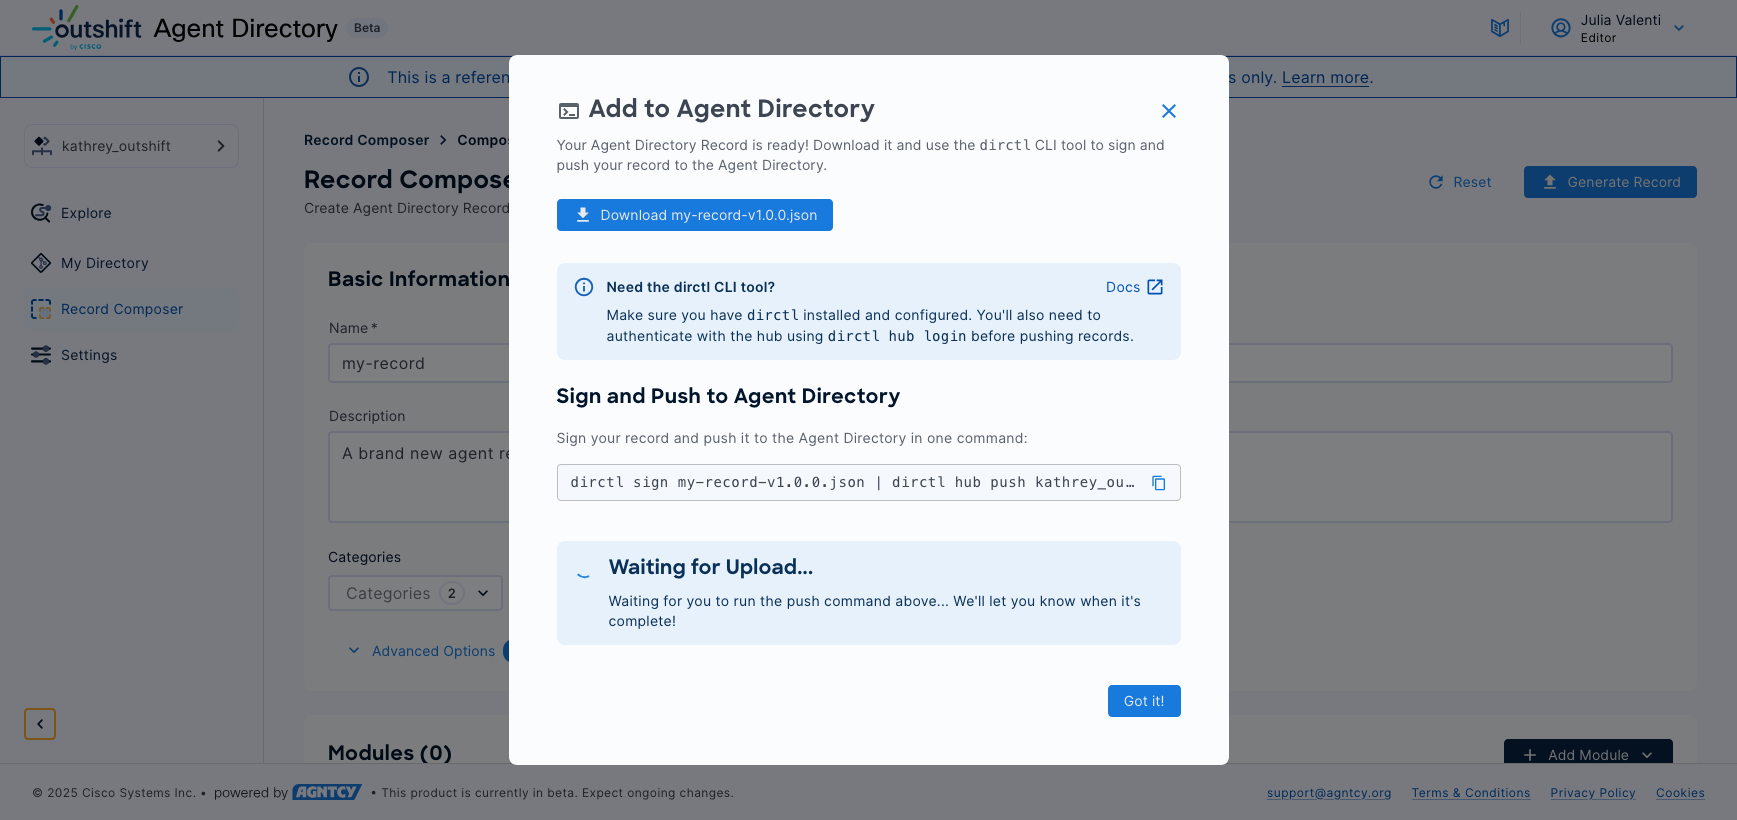
Task: Click the info icon in the reference banner
Action: (359, 78)
